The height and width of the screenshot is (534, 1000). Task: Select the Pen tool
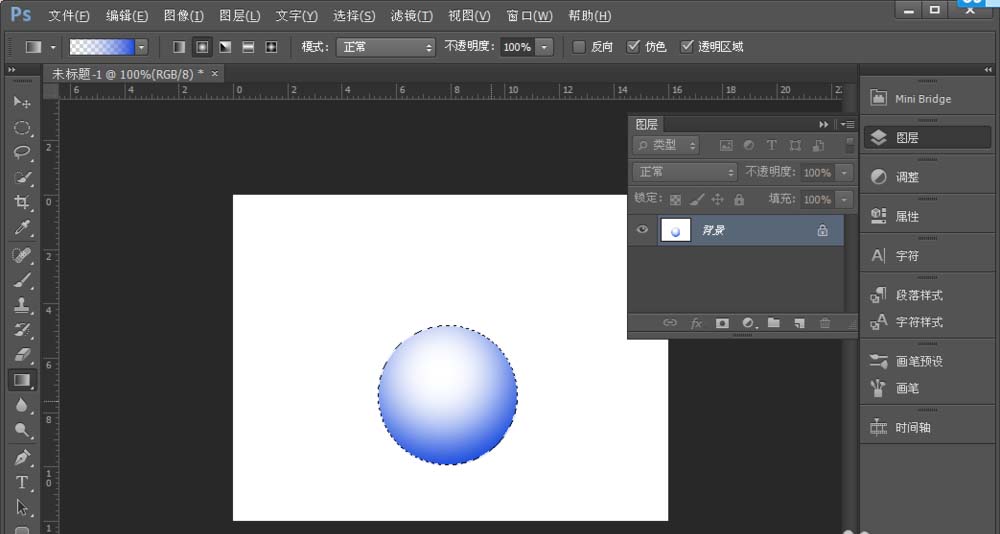coord(21,457)
